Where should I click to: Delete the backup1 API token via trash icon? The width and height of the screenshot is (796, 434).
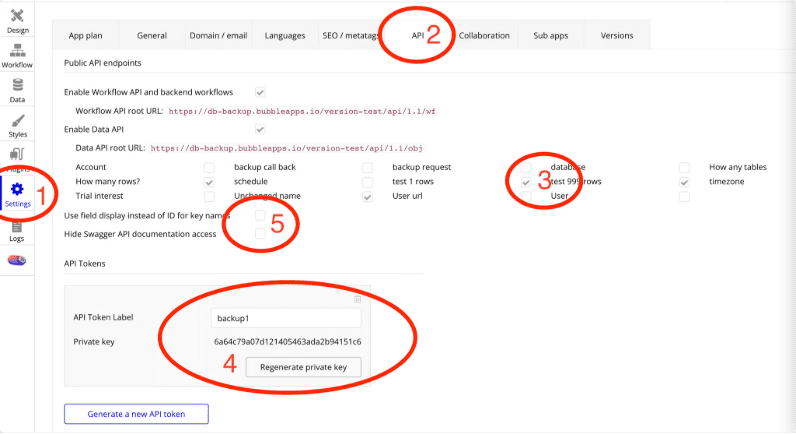(357, 299)
